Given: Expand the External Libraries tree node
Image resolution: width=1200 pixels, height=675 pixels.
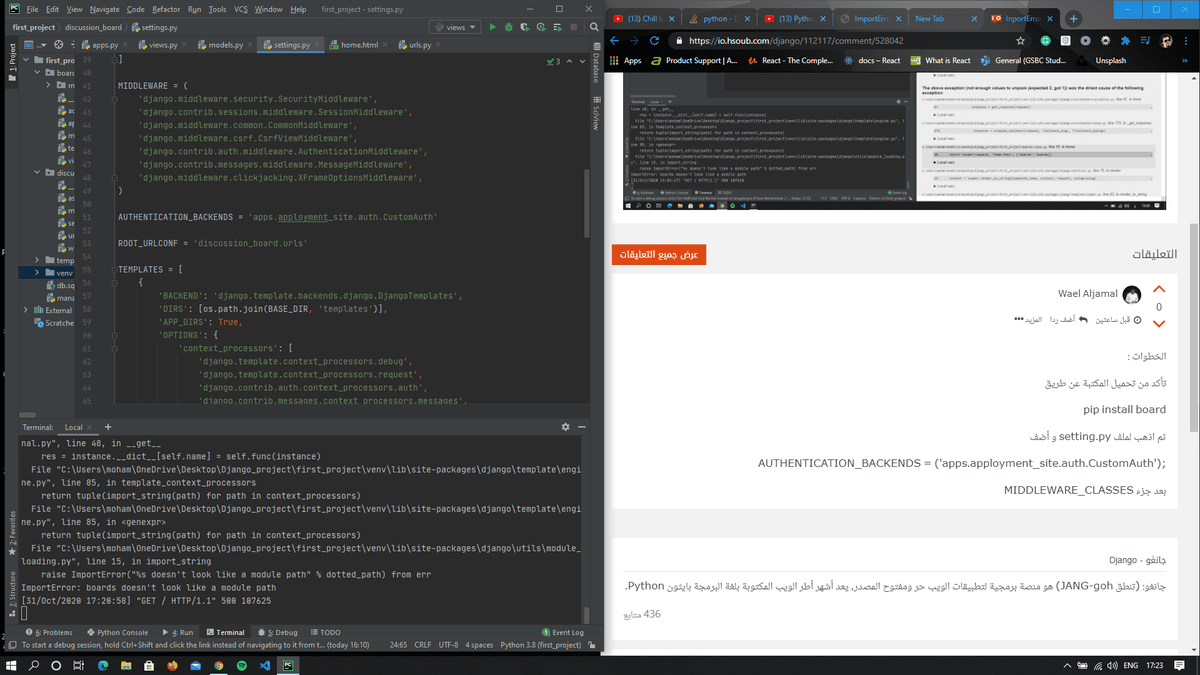Looking at the screenshot, I should pos(25,310).
